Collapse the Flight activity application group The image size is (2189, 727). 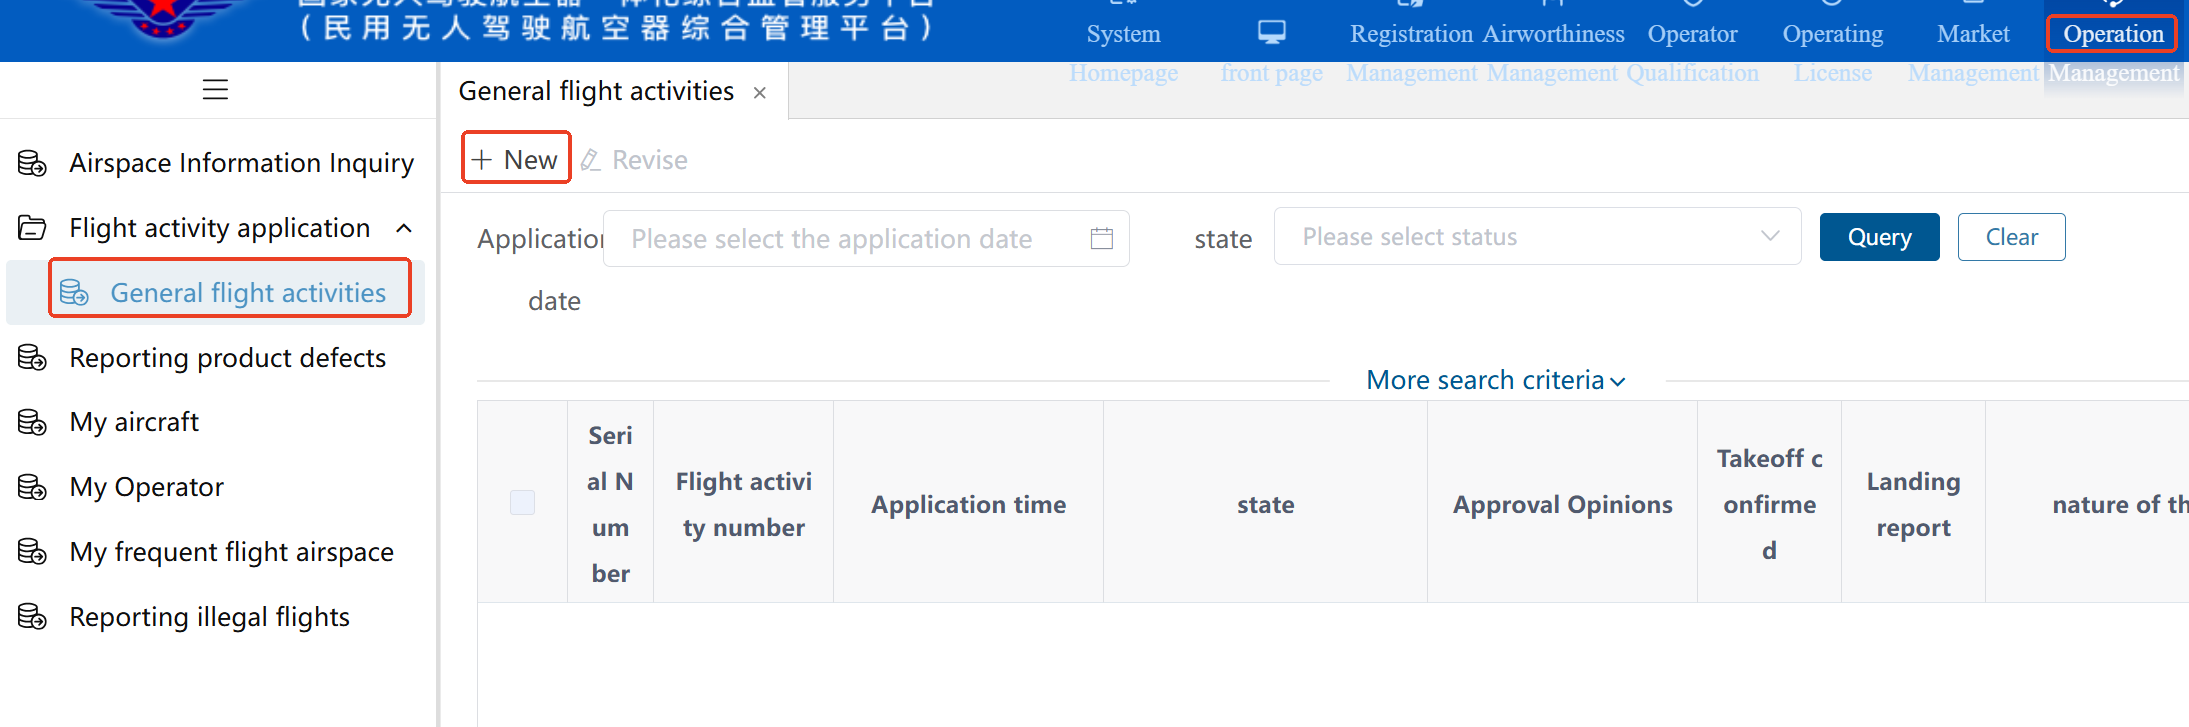click(404, 229)
